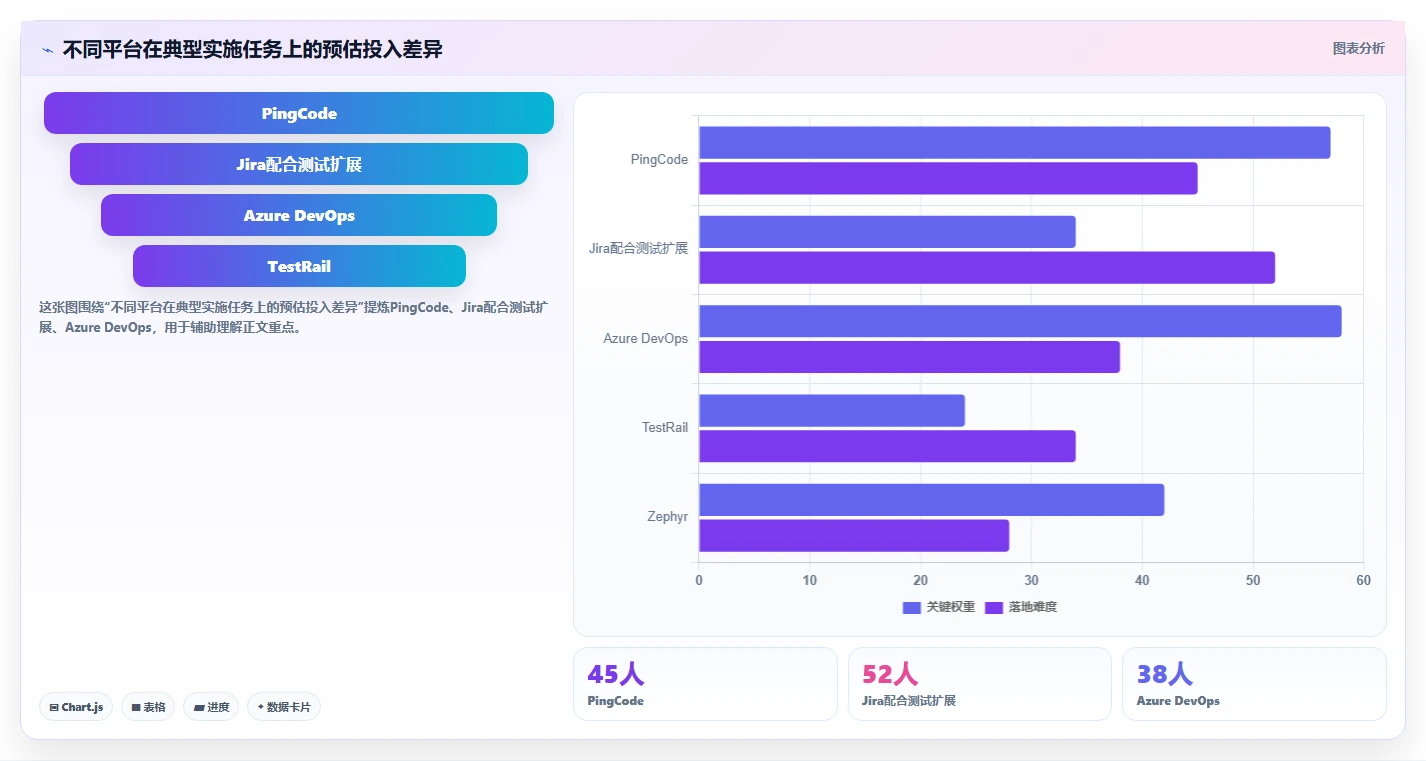Click the TestRail 落地难度 chart bar

click(x=887, y=446)
